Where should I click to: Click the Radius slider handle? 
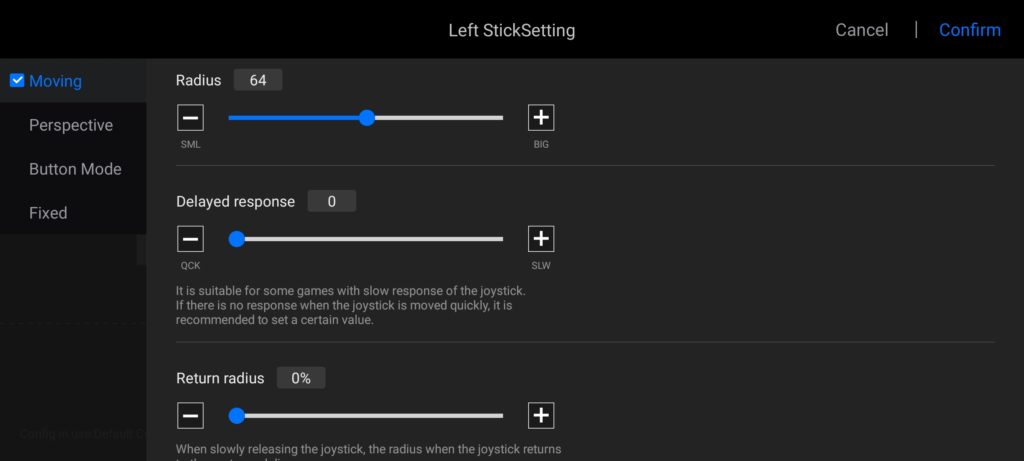pos(367,118)
